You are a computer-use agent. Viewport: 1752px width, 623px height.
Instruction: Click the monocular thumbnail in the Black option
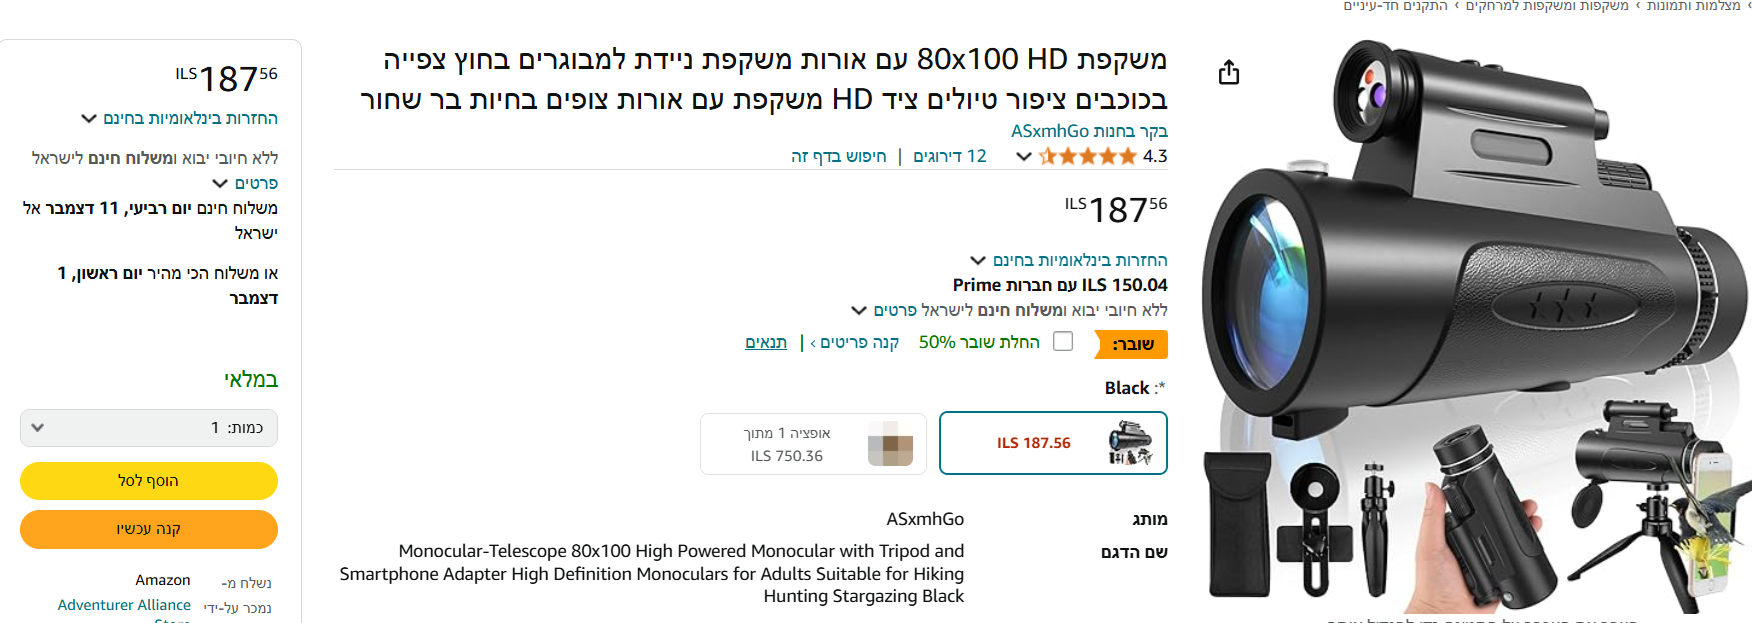pyautogui.click(x=1130, y=443)
